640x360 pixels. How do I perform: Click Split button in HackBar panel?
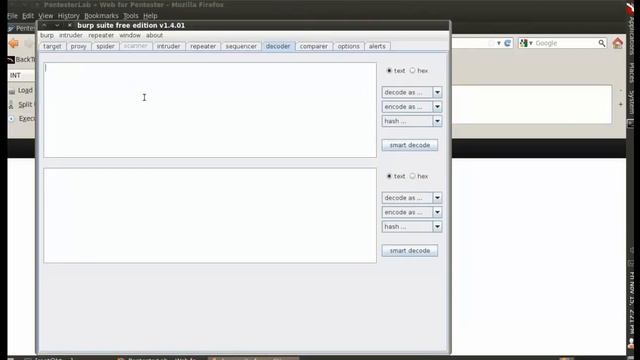[21, 104]
